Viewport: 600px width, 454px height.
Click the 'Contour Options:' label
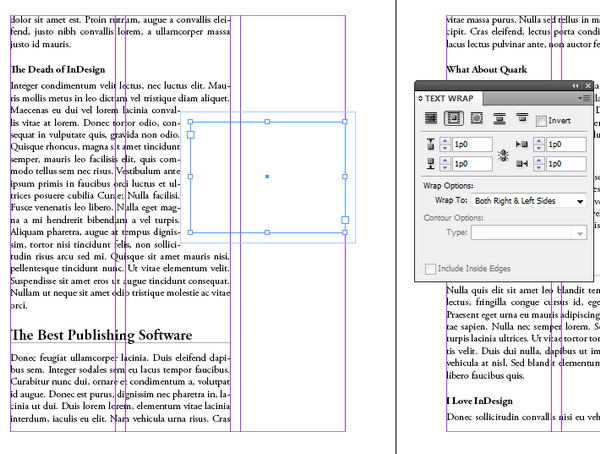point(453,218)
